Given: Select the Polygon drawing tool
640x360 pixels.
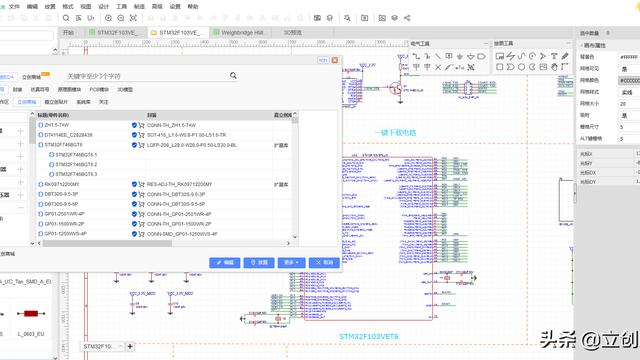Looking at the screenshot, I should 511,67.
